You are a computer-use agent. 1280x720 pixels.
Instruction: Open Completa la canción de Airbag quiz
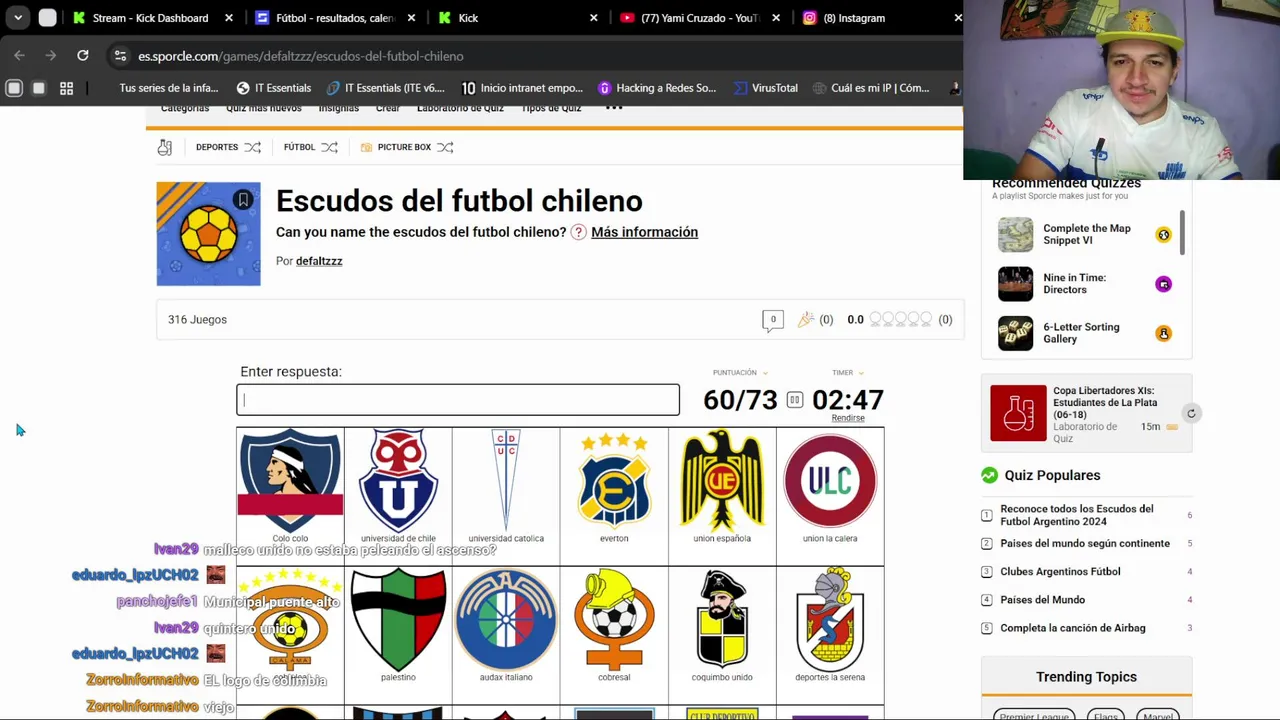point(1073,628)
